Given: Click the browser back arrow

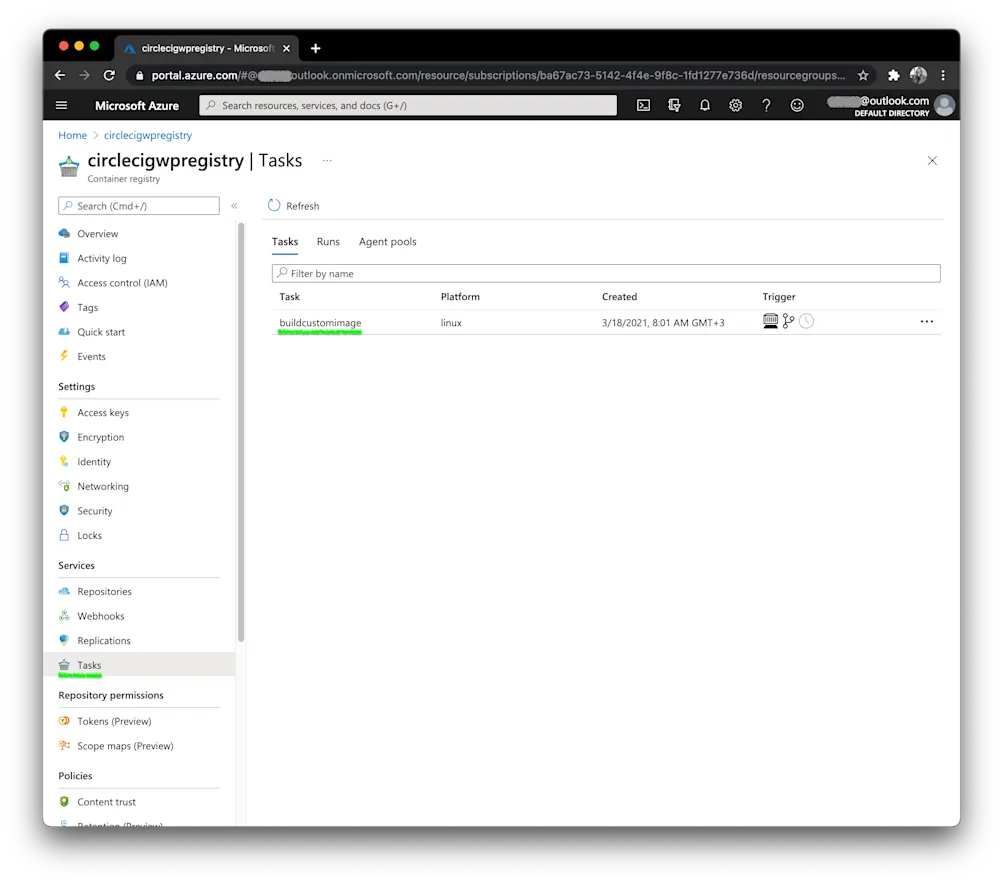Looking at the screenshot, I should coord(60,76).
